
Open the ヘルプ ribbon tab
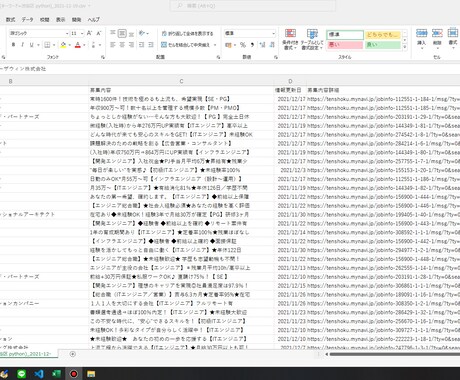pos(94,20)
